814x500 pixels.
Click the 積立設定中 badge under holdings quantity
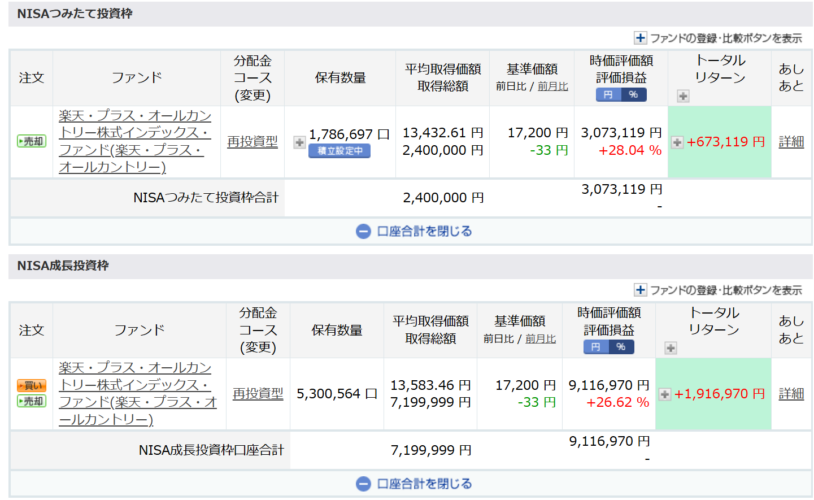point(338,151)
